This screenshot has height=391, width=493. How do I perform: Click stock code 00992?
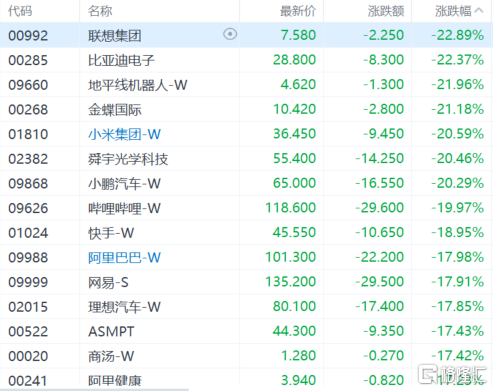point(28,36)
